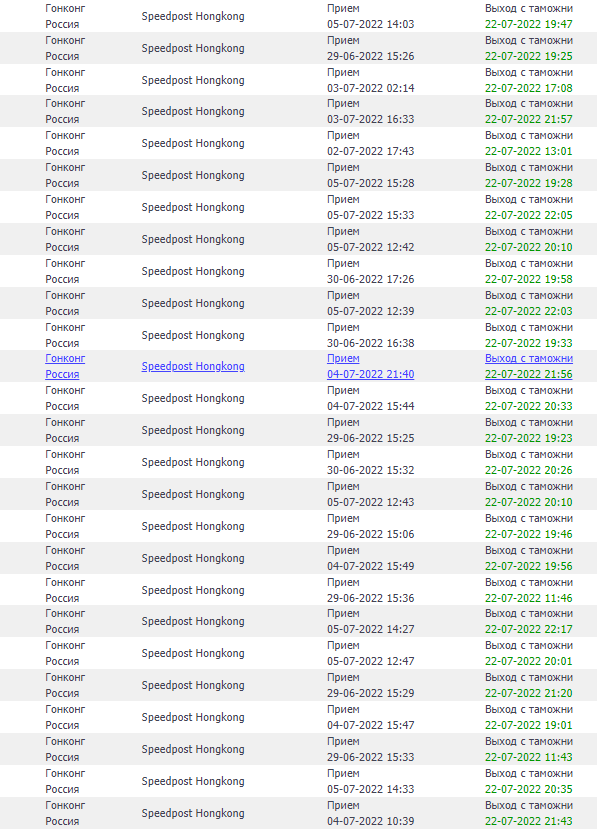Select row with acceptance 30-06-2022 17:26
Image resolution: width=597 pixels, height=832 pixels.
click(x=298, y=271)
